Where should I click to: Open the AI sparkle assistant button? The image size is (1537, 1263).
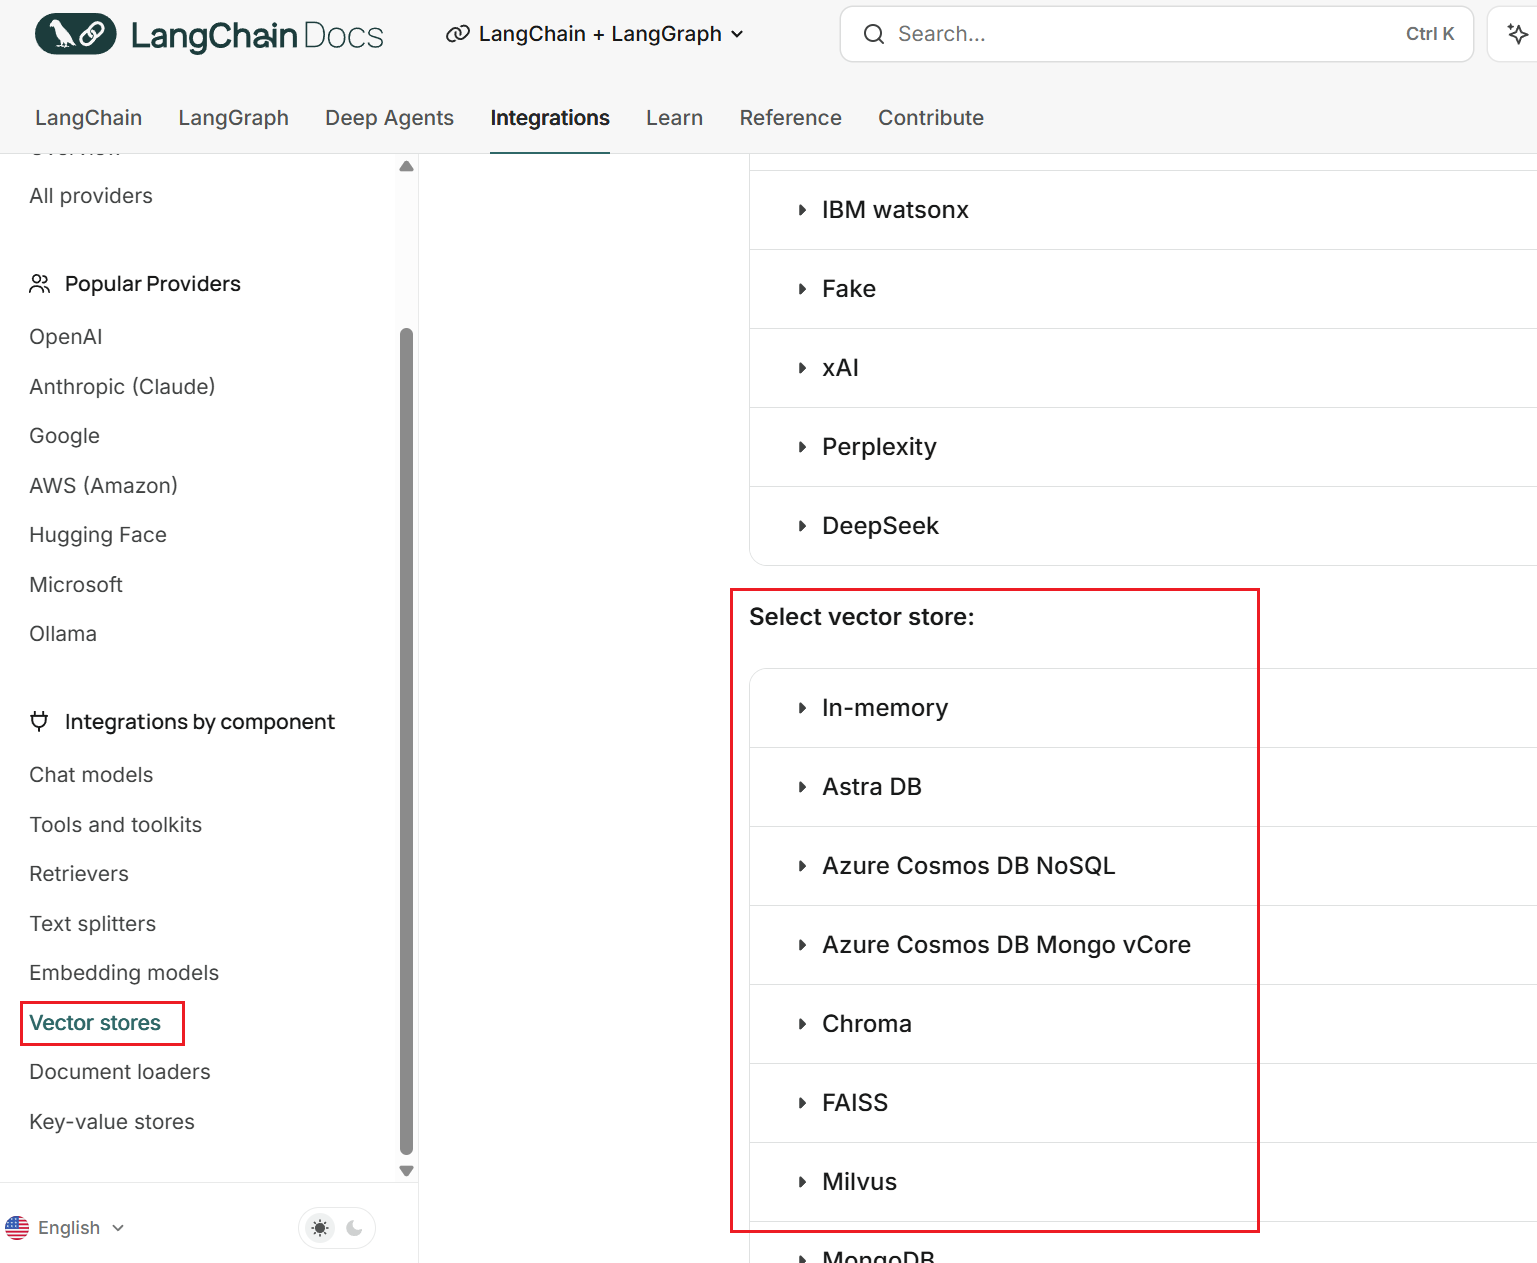tap(1517, 34)
